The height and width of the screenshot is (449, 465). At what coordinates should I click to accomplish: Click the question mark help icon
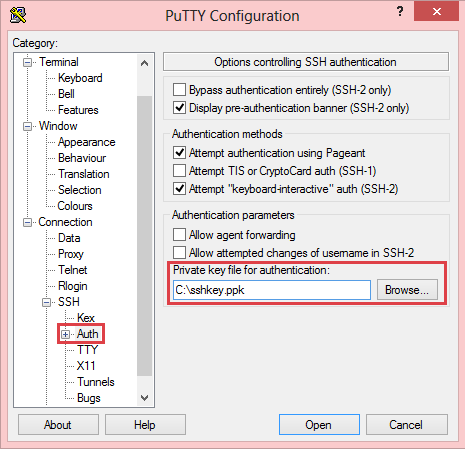(x=400, y=11)
